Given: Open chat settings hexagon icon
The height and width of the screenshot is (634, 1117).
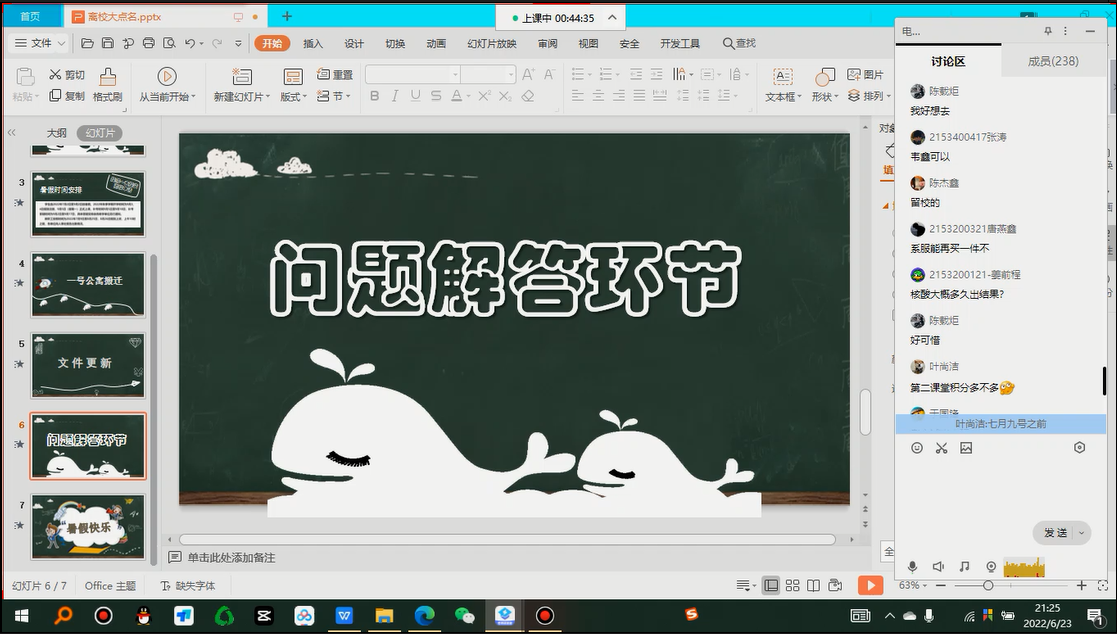Looking at the screenshot, I should (x=1079, y=448).
